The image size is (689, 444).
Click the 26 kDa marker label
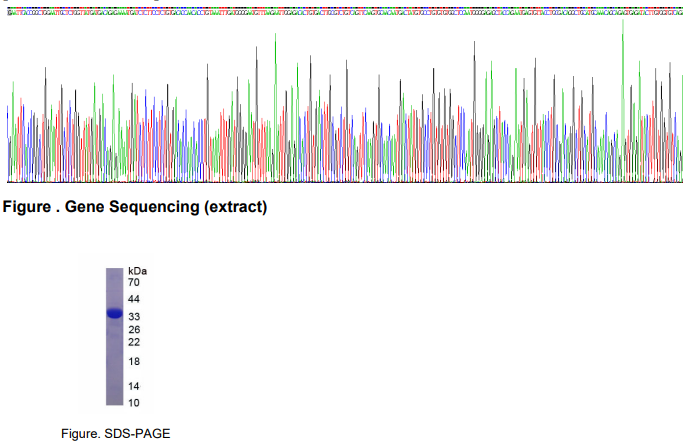tap(134, 329)
